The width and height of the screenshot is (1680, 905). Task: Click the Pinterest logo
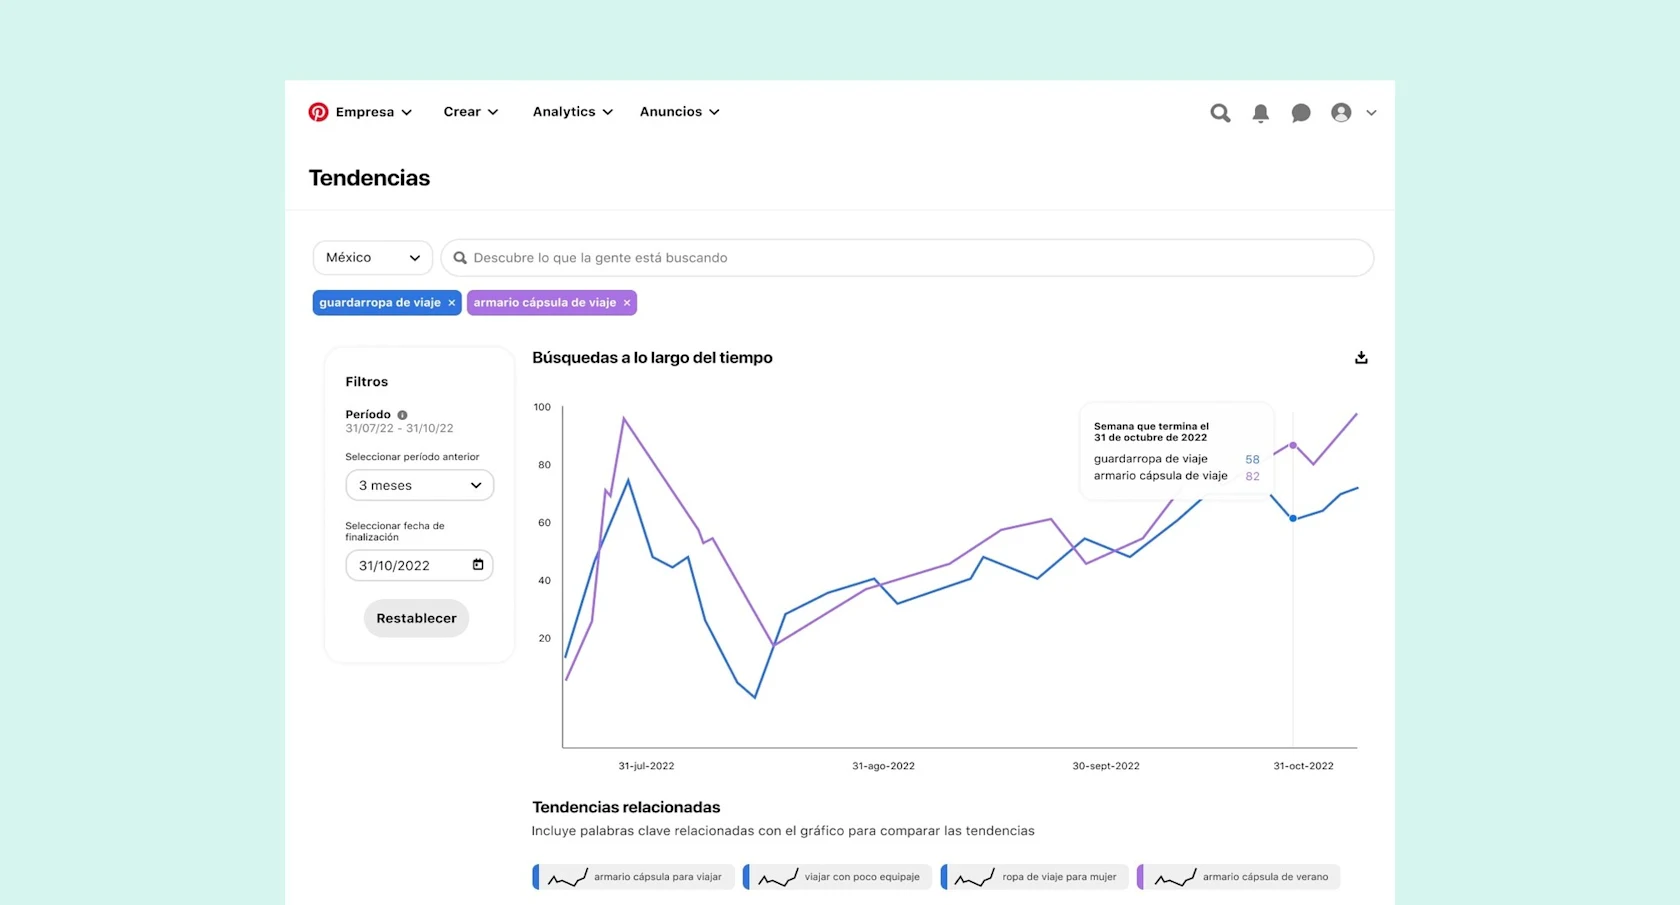click(x=318, y=112)
